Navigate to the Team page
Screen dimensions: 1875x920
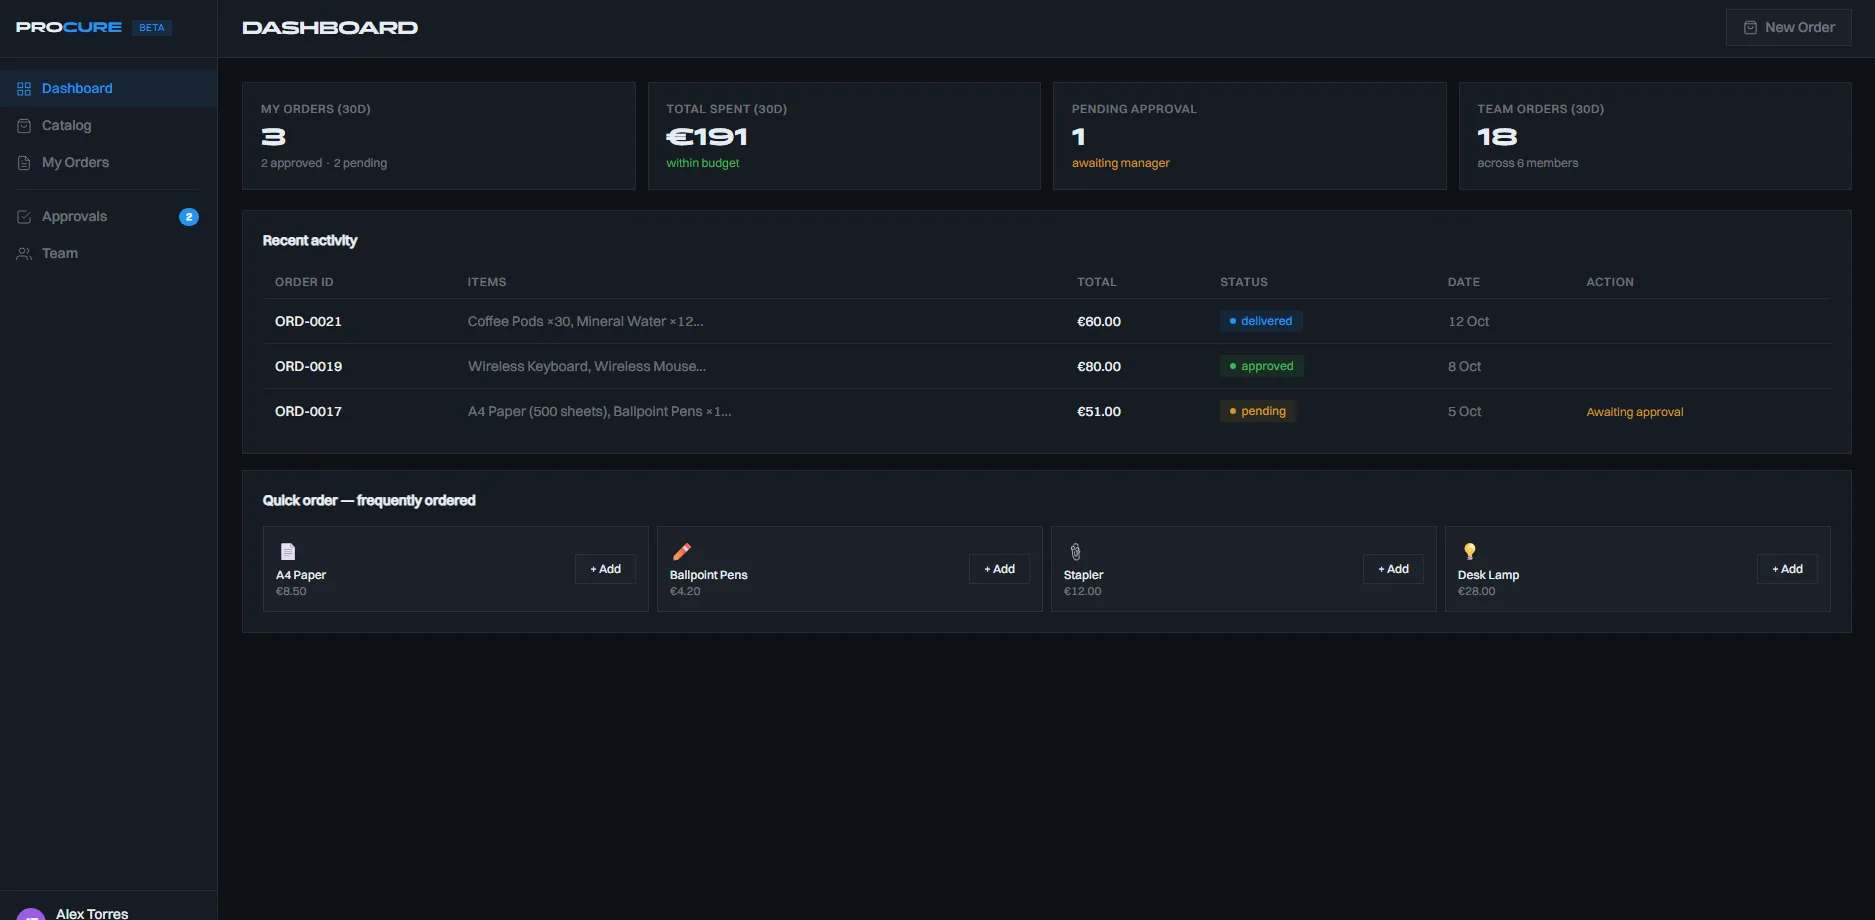pos(108,254)
